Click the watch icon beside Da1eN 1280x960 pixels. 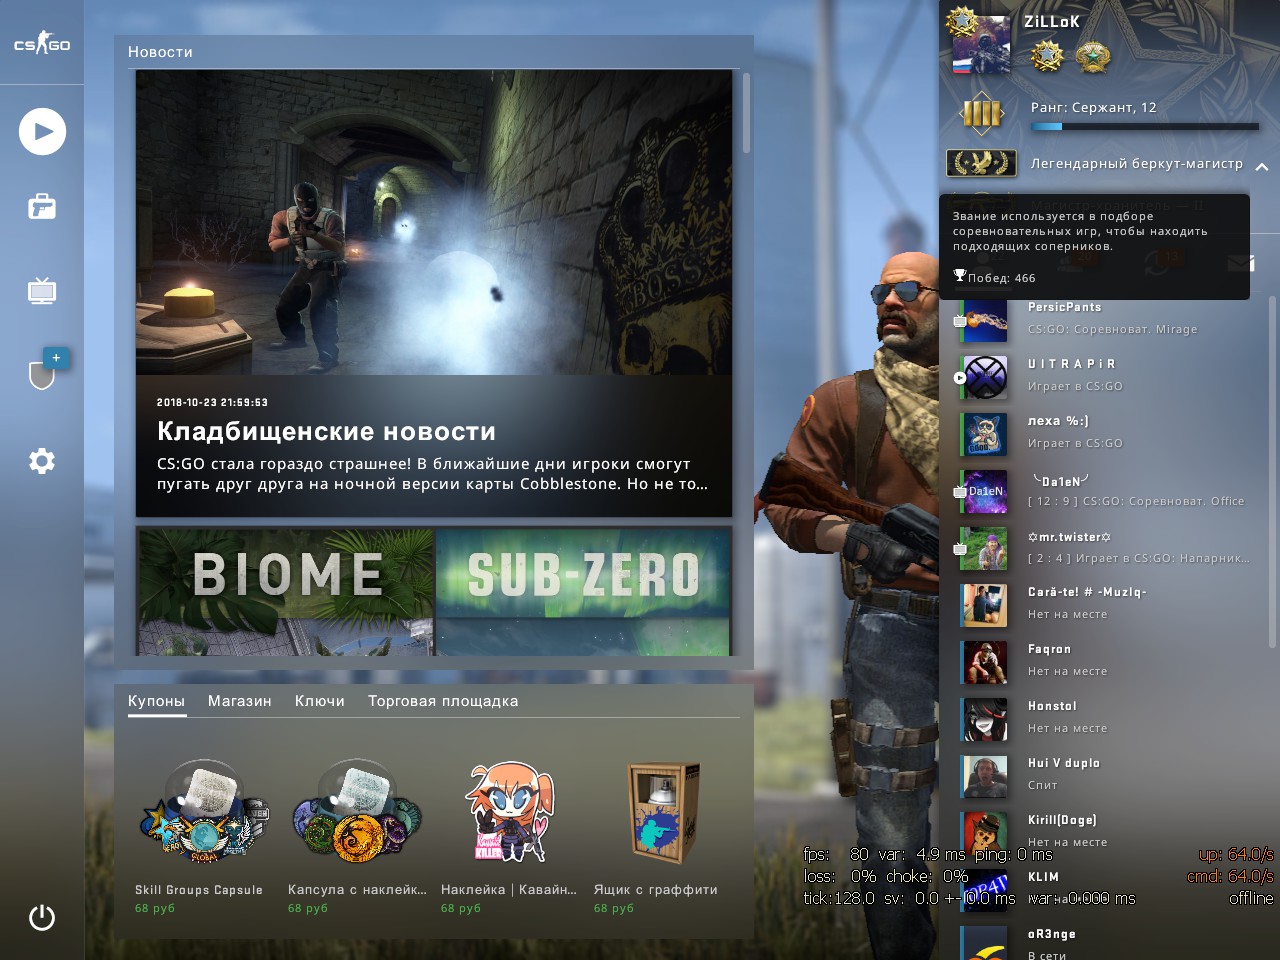click(x=959, y=492)
